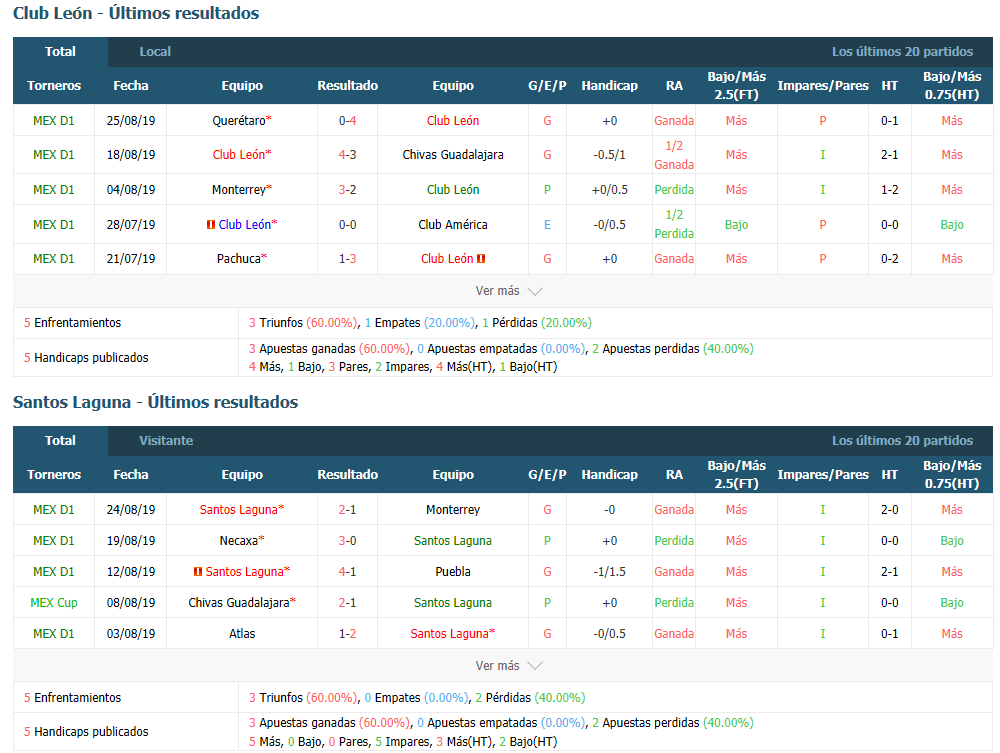Click handicap -1/1.5 in 12/08/19 row
Screen dimensions: 1000x753
pos(610,572)
